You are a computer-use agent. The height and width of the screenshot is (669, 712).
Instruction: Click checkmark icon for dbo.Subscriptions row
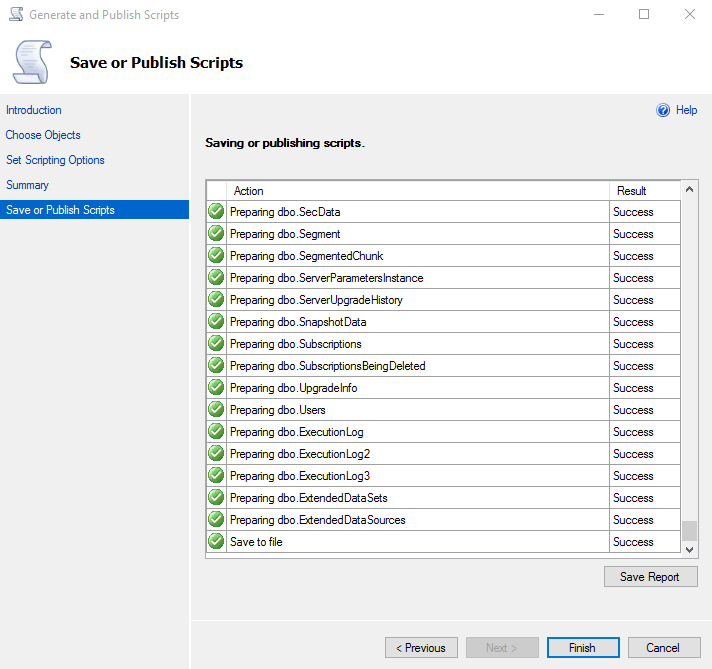(216, 343)
